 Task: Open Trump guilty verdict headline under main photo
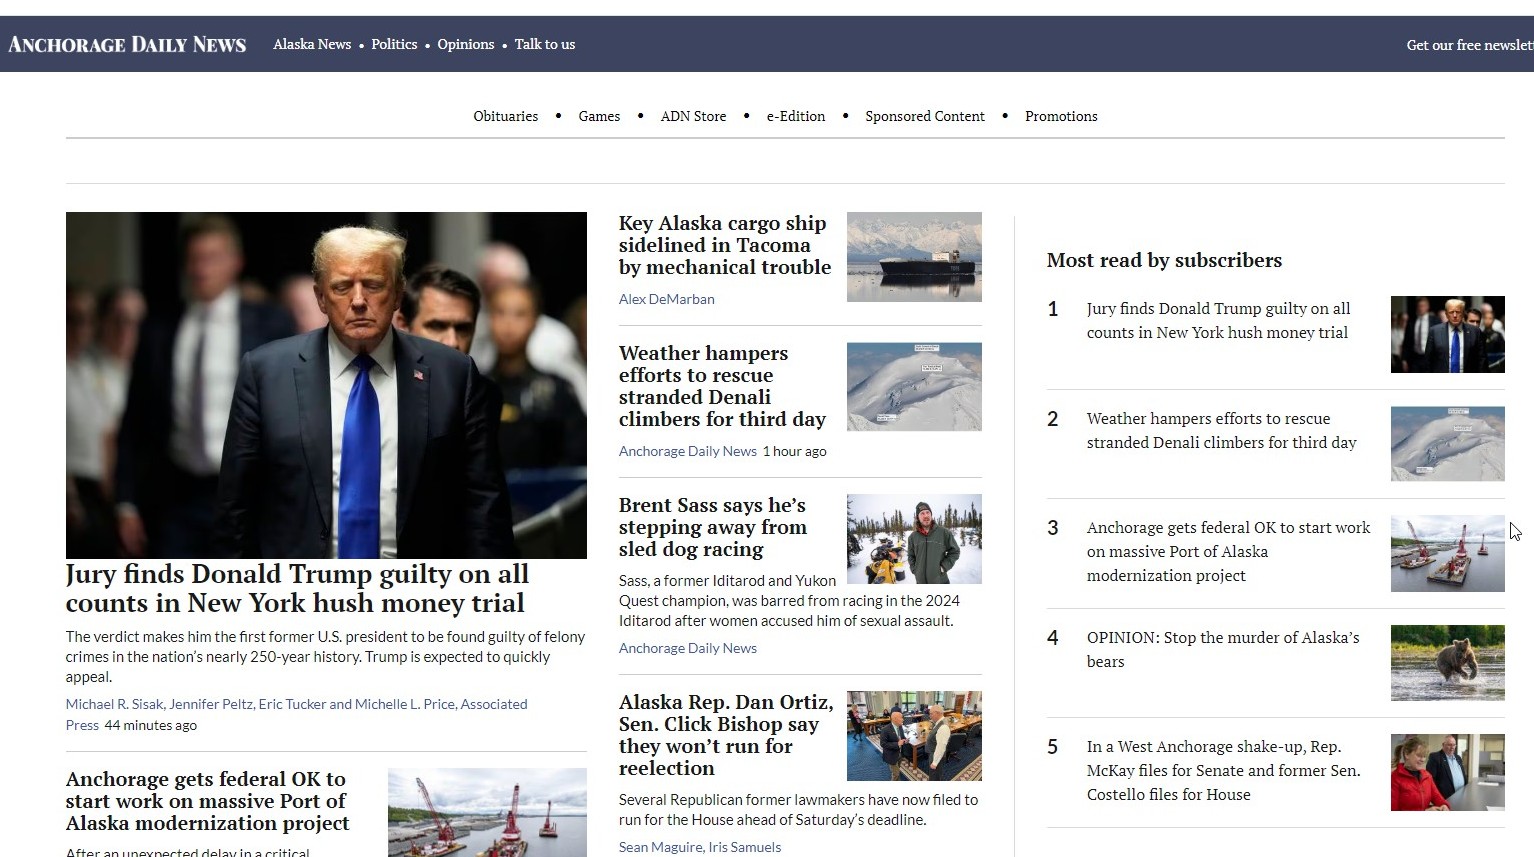[297, 588]
